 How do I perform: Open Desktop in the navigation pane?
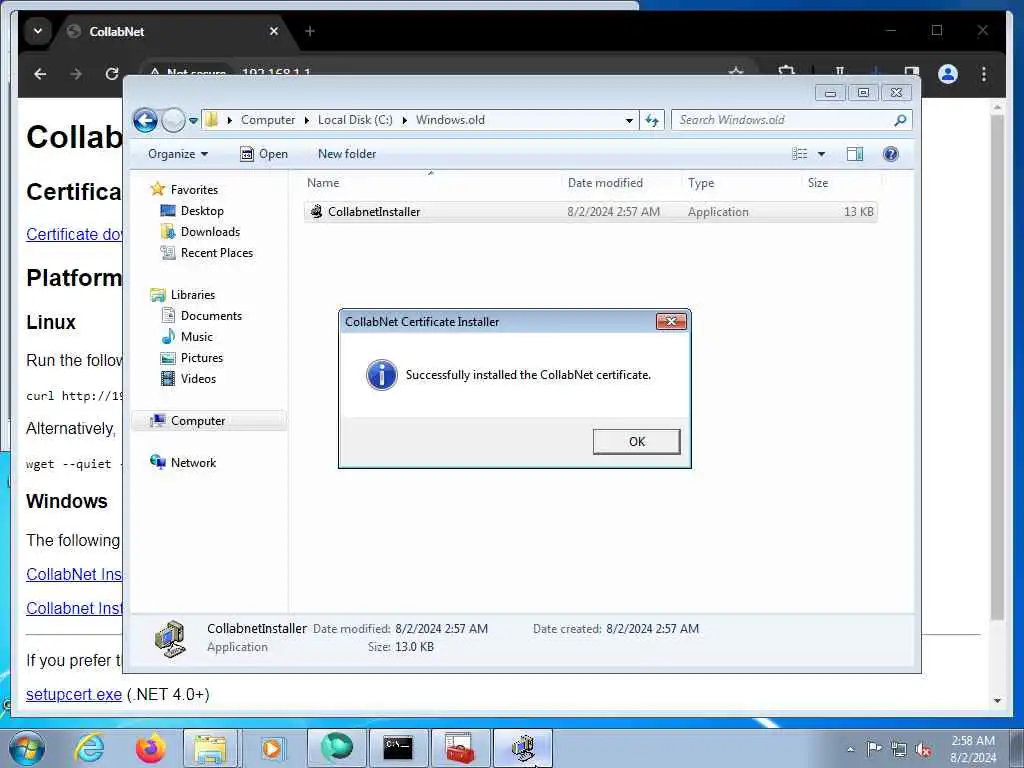pos(202,211)
